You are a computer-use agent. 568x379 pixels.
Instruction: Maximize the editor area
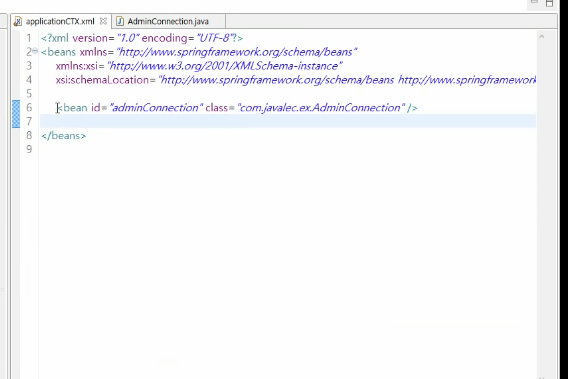[550, 3]
